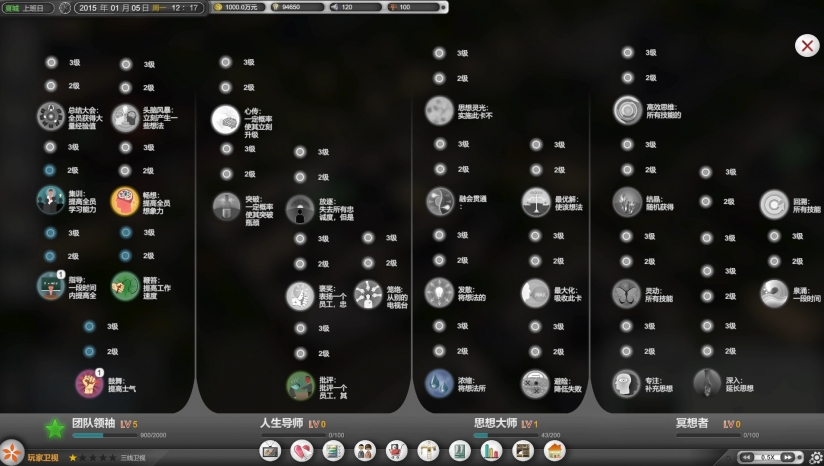Select the 心传 skill icon
Viewport: 824px width, 466px height.
[225, 120]
